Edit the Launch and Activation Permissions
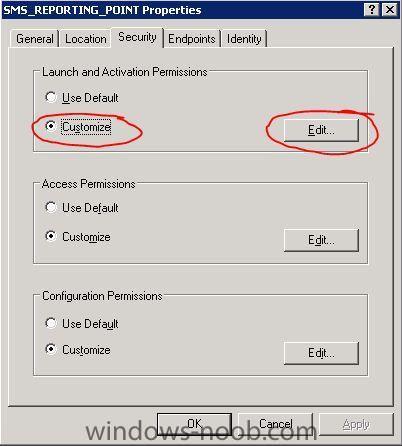Screen dimensions: 402x446 click(321, 130)
